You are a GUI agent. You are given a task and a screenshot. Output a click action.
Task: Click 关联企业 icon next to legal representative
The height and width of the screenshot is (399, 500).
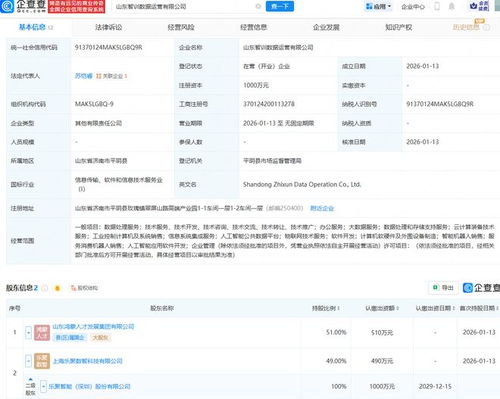click(x=111, y=76)
